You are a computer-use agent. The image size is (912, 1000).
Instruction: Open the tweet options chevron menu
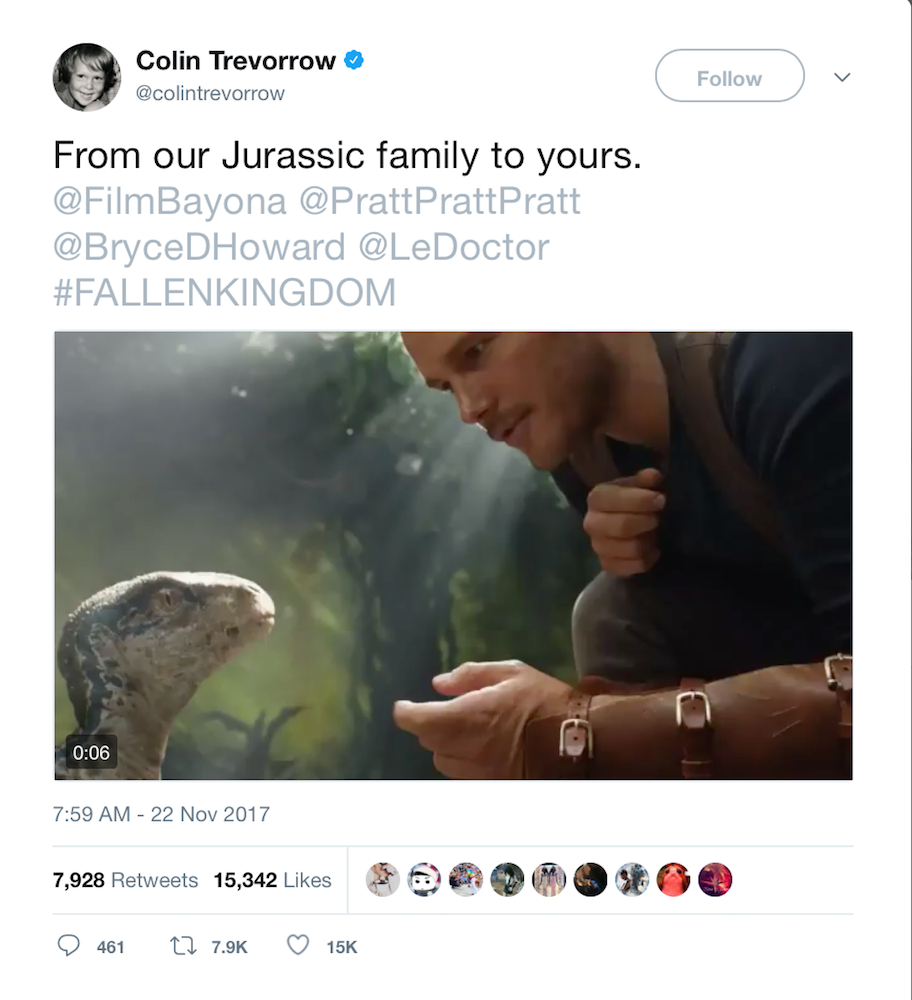pos(842,77)
